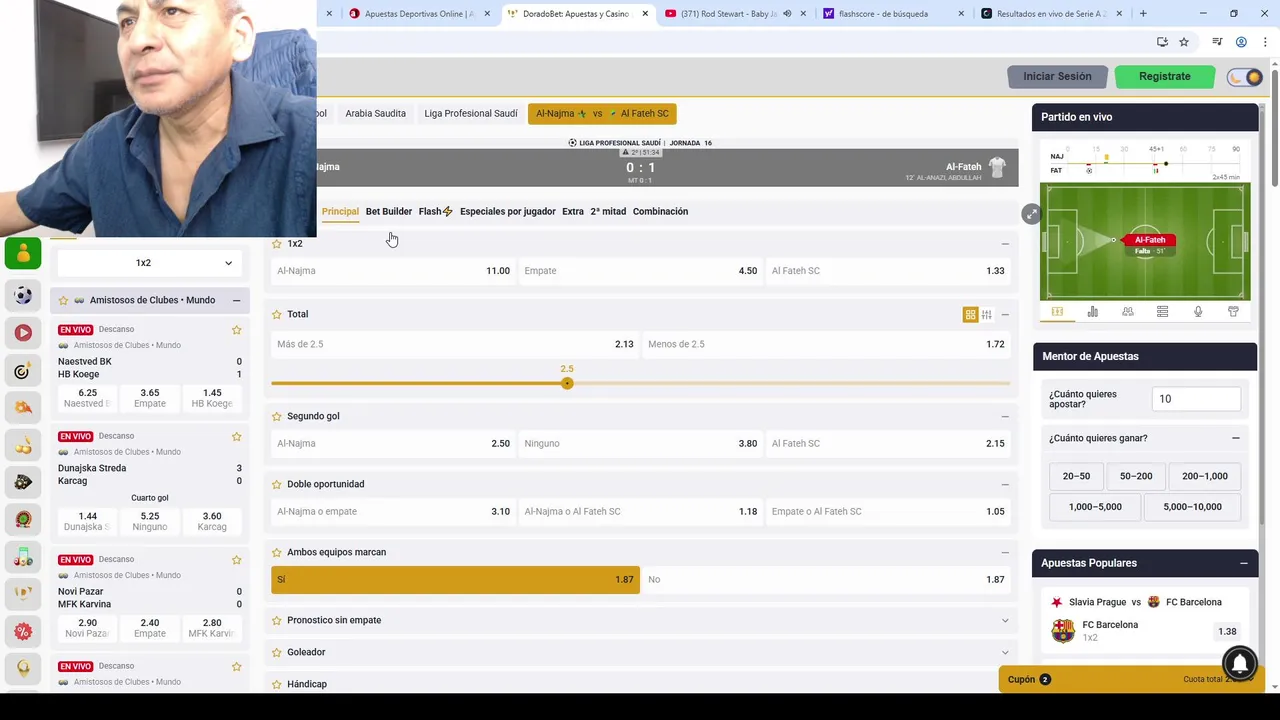1280x720 pixels.
Task: Show the lineups people icon in match tracker
Action: pyautogui.click(x=1127, y=312)
